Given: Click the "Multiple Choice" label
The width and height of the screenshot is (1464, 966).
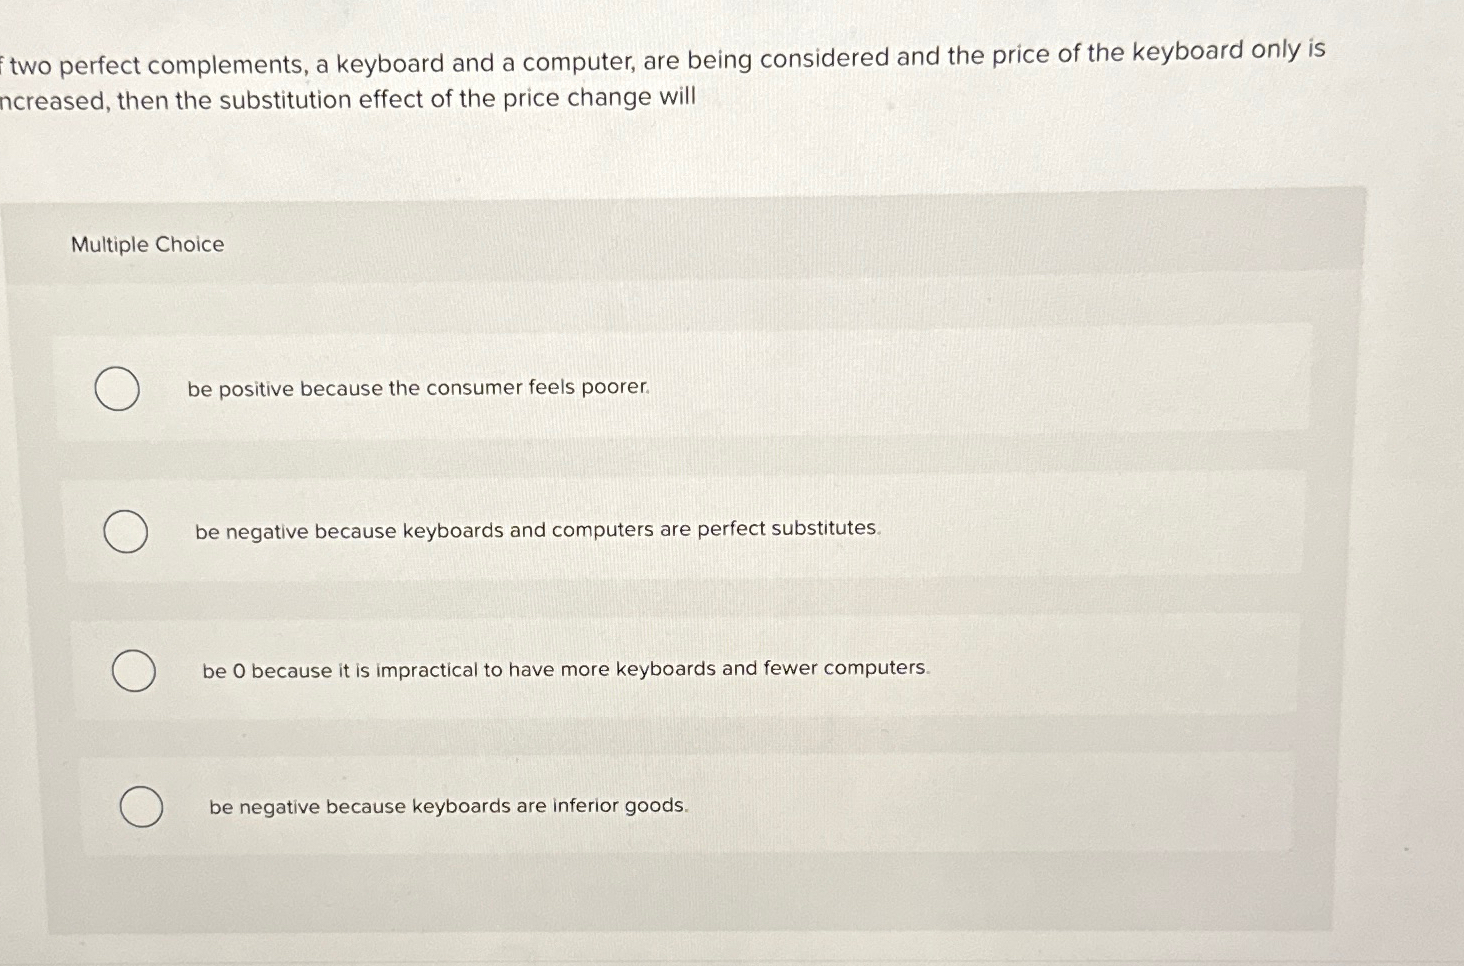Looking at the screenshot, I should coord(147,243).
